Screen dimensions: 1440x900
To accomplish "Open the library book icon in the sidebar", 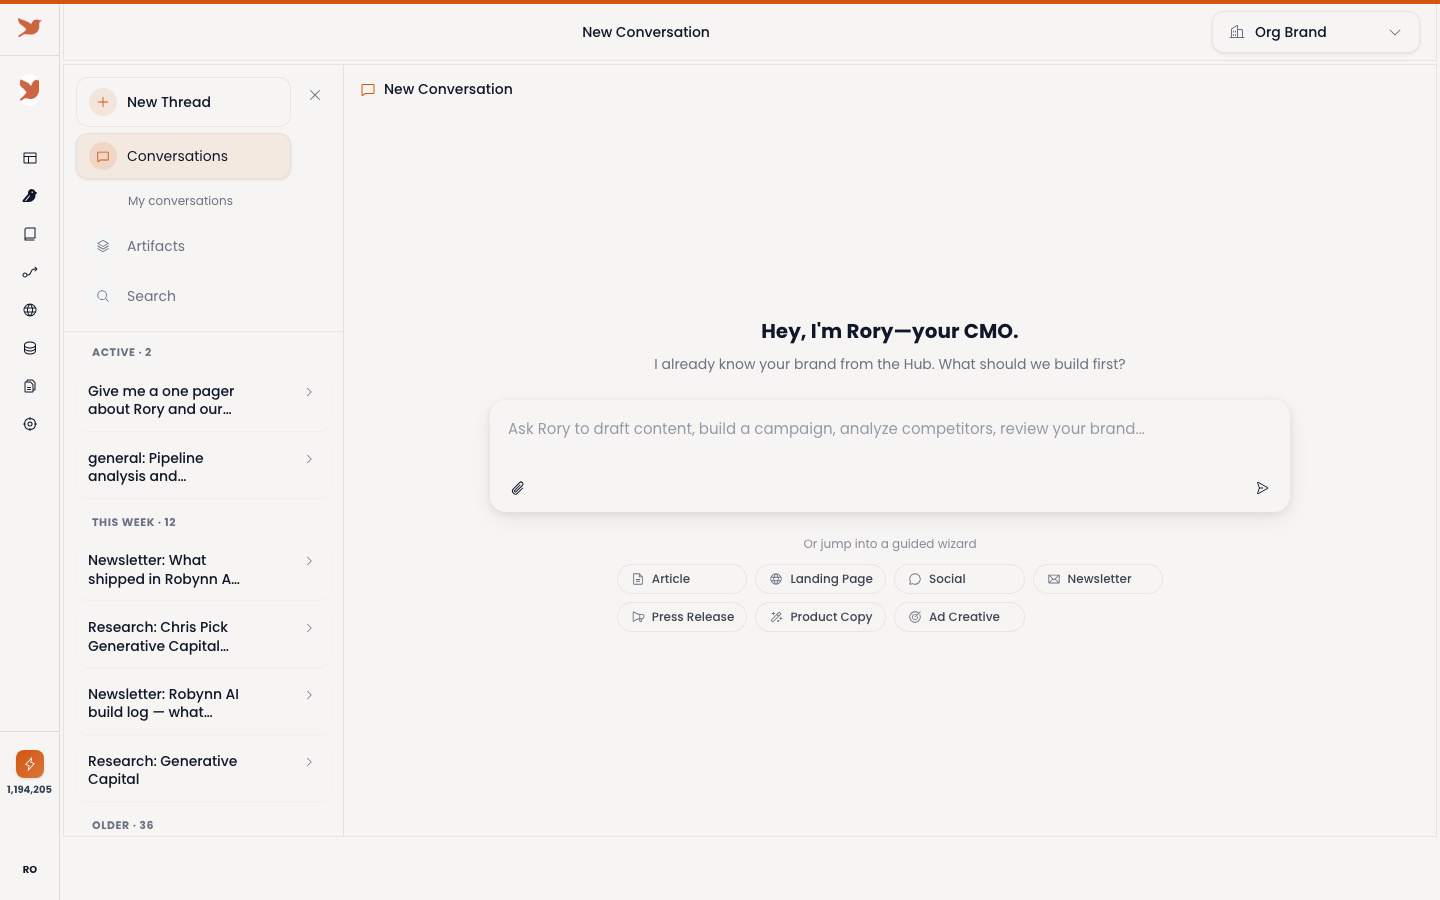I will click(x=30, y=234).
